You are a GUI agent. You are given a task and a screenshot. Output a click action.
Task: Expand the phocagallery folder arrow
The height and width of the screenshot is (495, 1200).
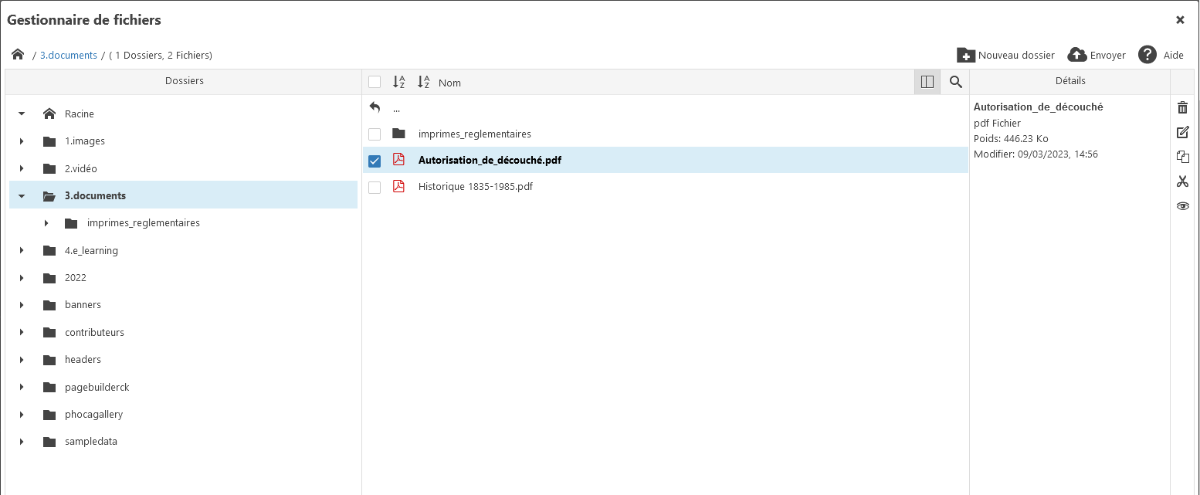coord(21,414)
